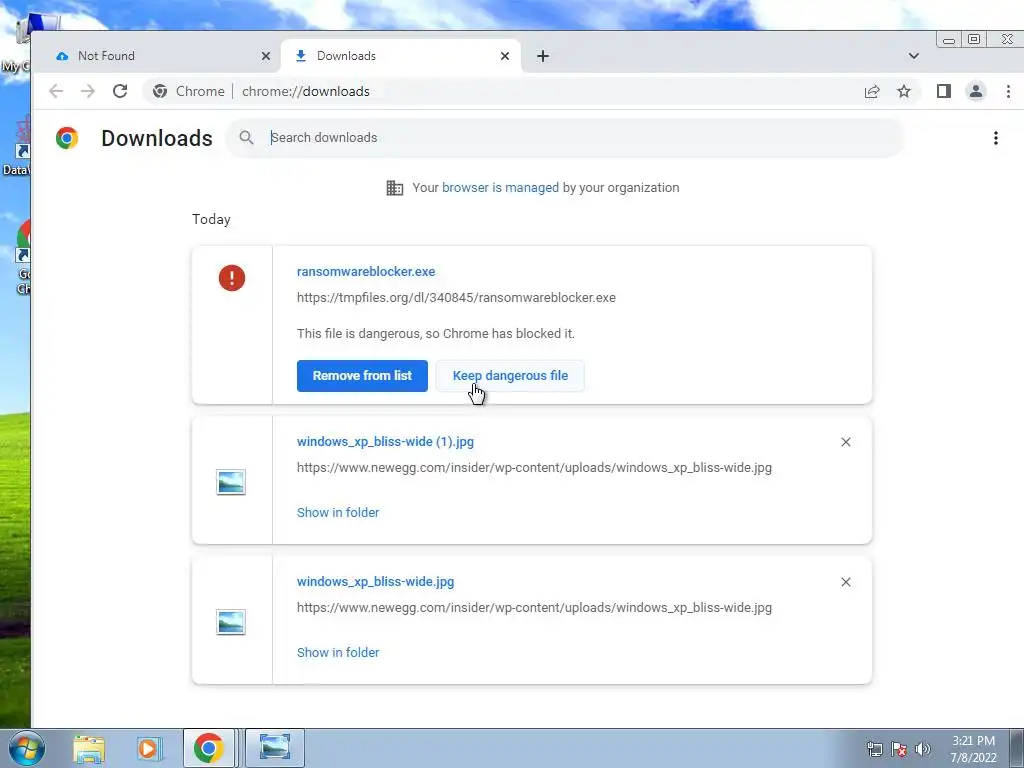Open a new tab with plus button
The height and width of the screenshot is (768, 1024).
tap(543, 56)
